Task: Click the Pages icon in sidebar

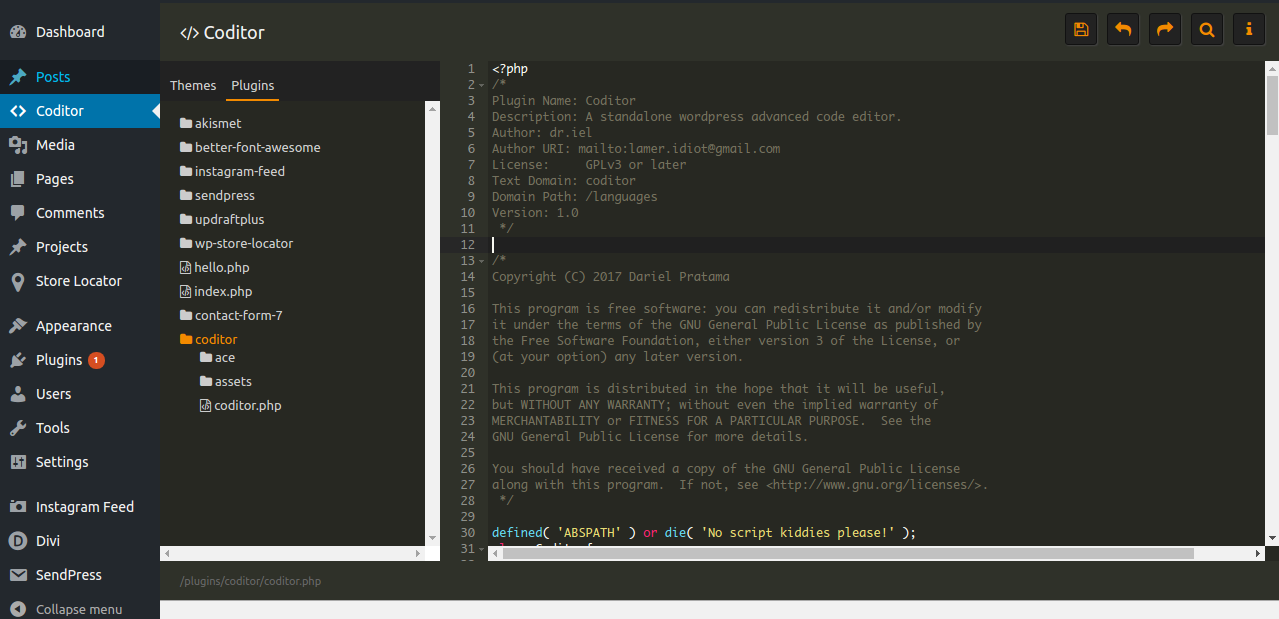Action: [18, 179]
